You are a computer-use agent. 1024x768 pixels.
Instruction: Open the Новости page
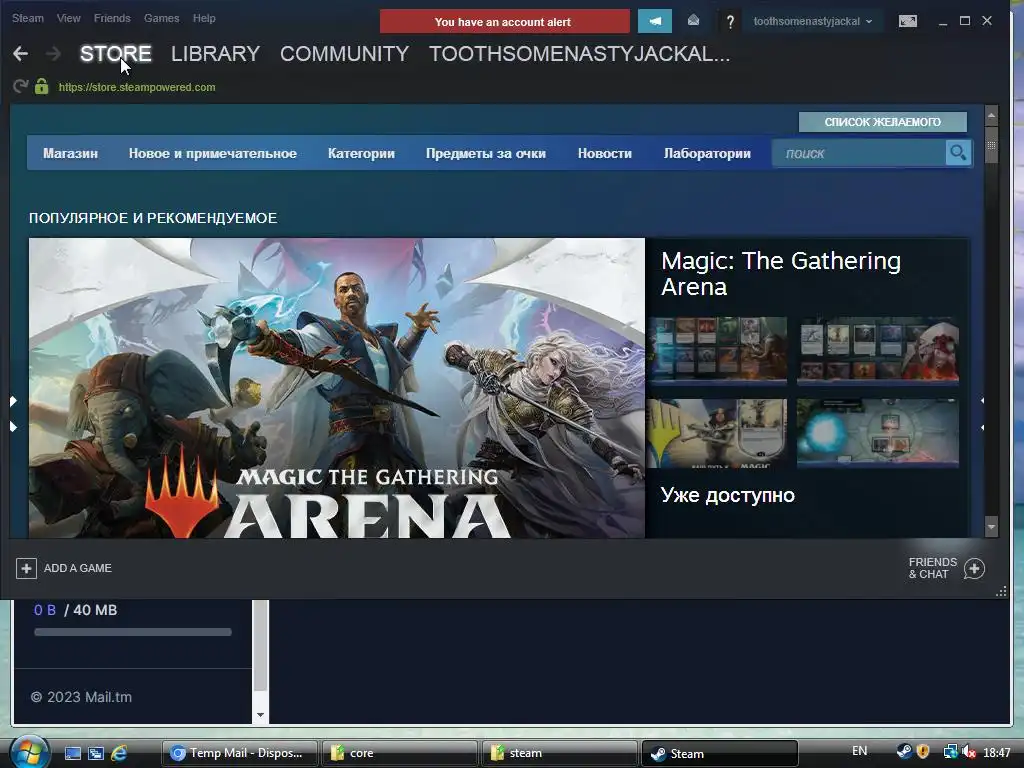[605, 153]
